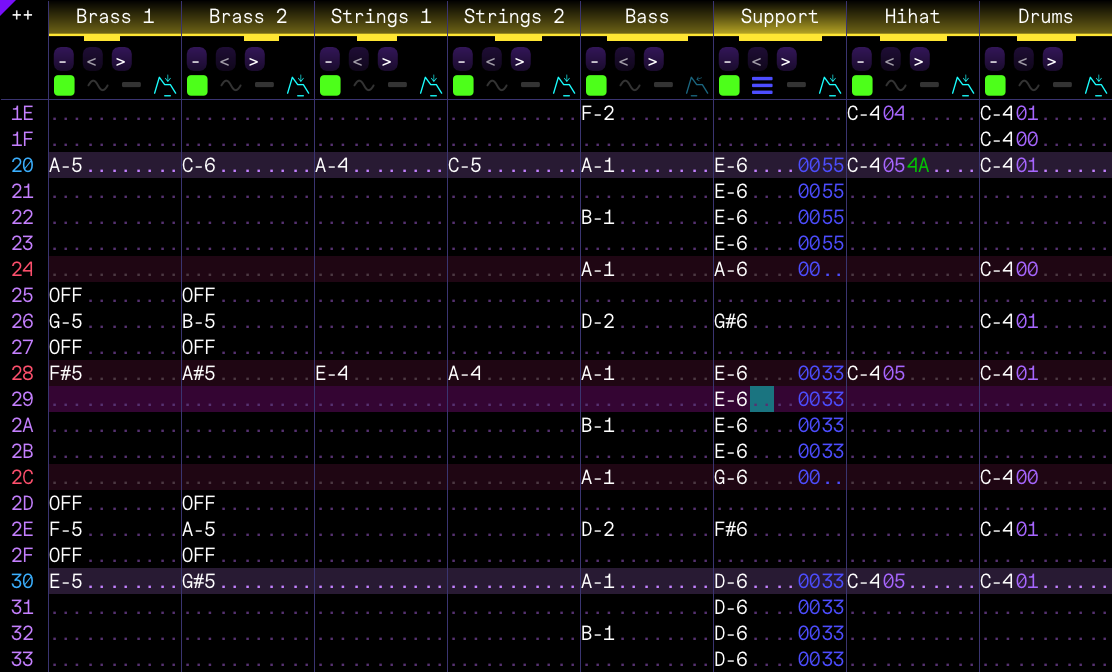Collapse the Strings 1 channel with minus button
The image size is (1112, 672).
click(329, 60)
